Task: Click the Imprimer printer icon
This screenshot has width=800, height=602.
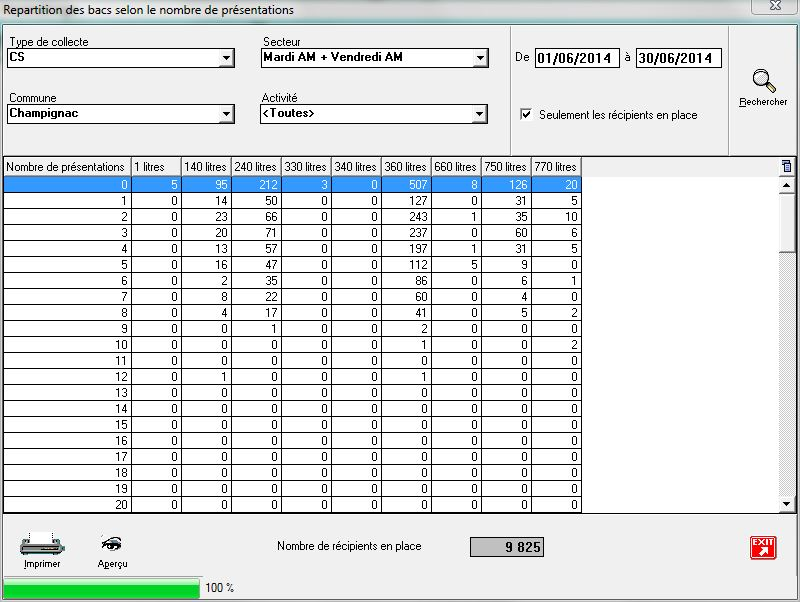Action: pos(42,546)
